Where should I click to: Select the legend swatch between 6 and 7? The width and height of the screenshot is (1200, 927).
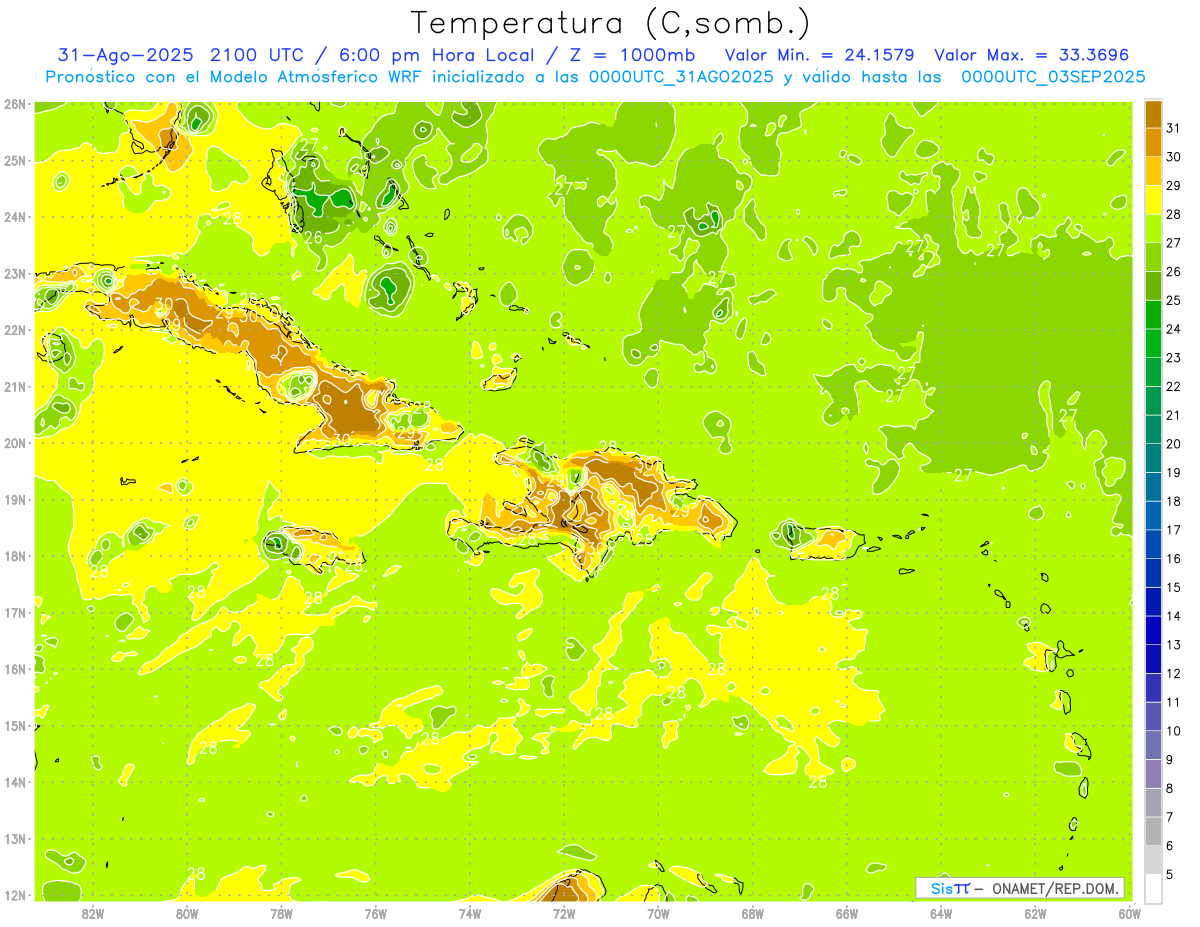[1153, 831]
